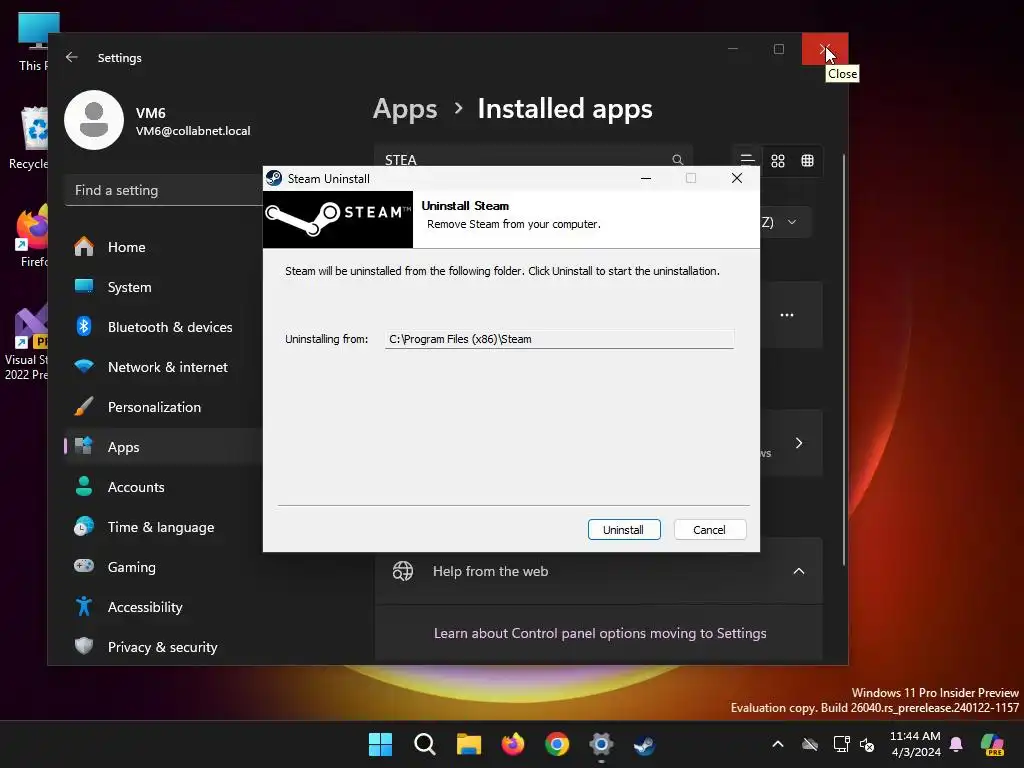The width and height of the screenshot is (1024, 768).
Task: Open notifications bell in taskbar
Action: 957,744
